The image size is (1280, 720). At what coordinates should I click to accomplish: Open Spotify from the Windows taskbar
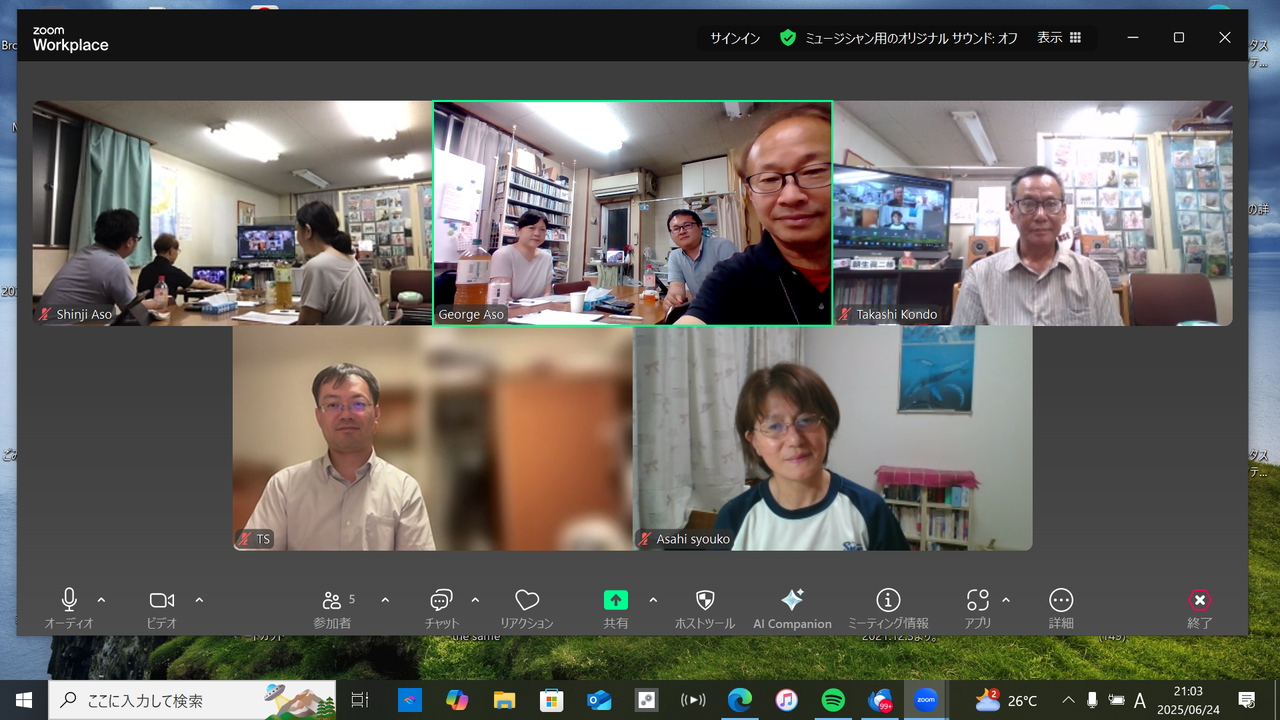click(x=833, y=700)
